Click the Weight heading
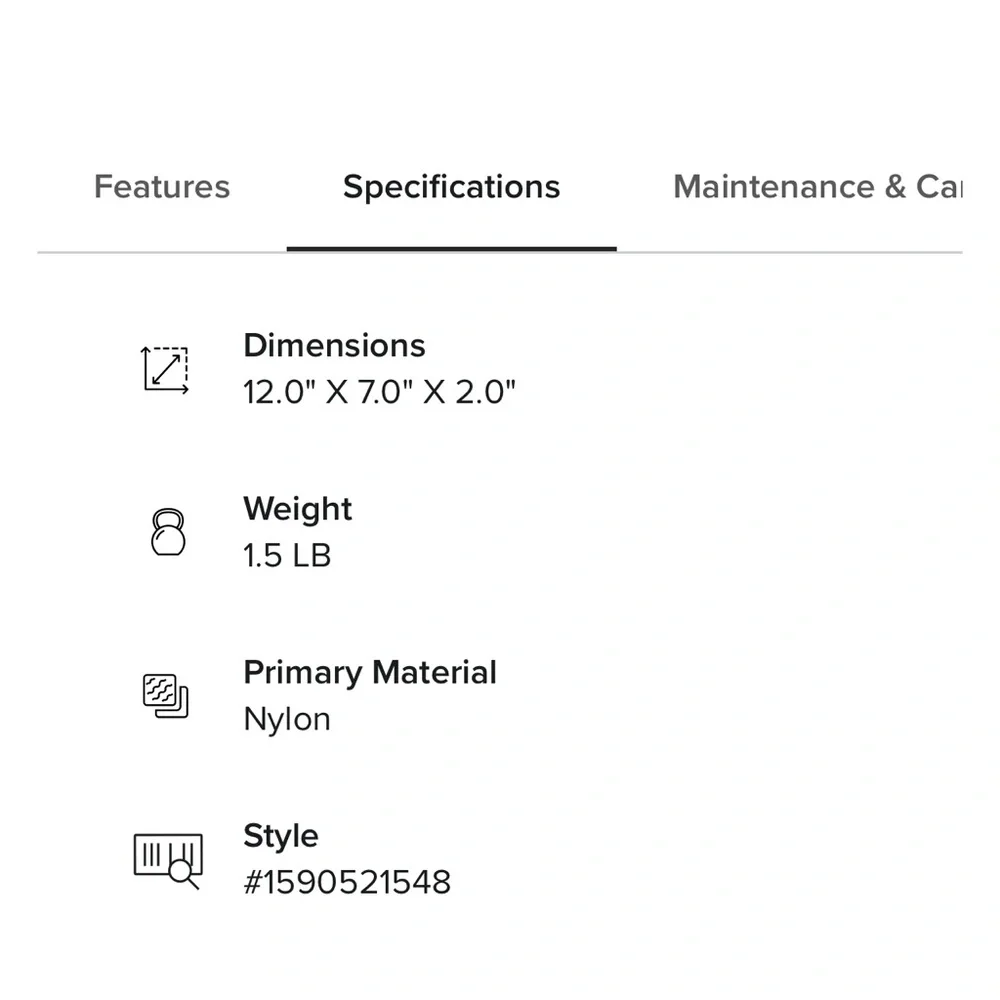 point(297,510)
